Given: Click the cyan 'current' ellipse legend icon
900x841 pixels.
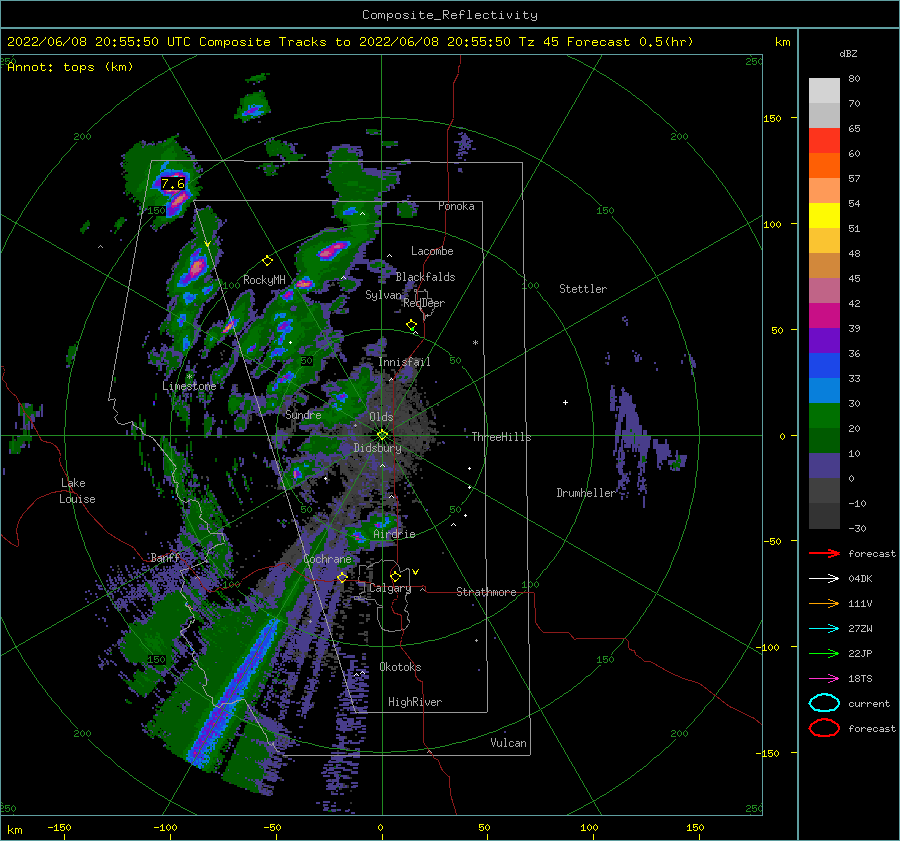Looking at the screenshot, I should click(x=824, y=703).
